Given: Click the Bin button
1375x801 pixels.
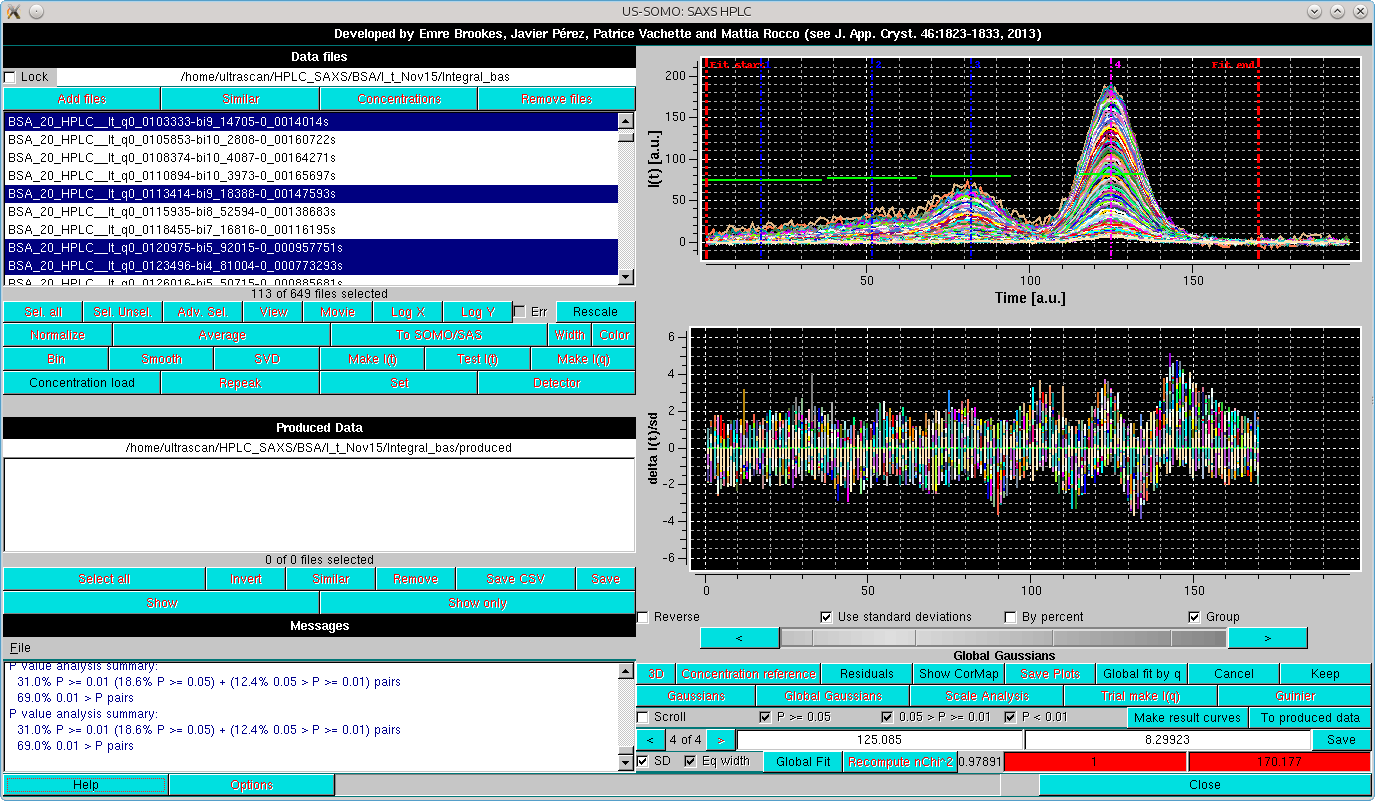Looking at the screenshot, I should click(56, 359).
